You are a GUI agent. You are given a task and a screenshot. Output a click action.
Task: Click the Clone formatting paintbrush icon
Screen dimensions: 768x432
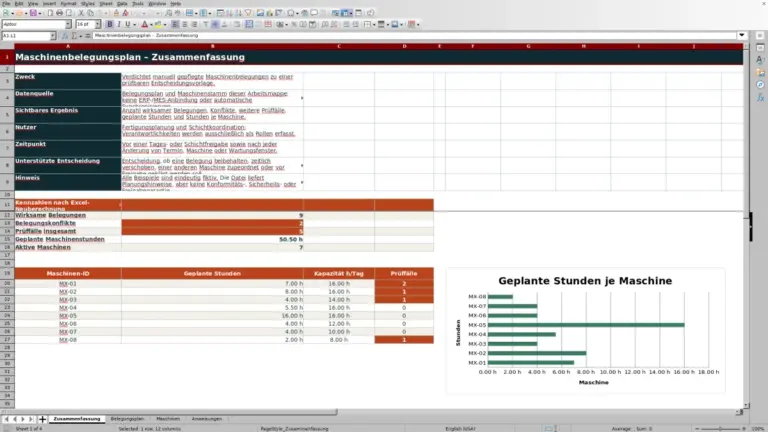[116, 13]
